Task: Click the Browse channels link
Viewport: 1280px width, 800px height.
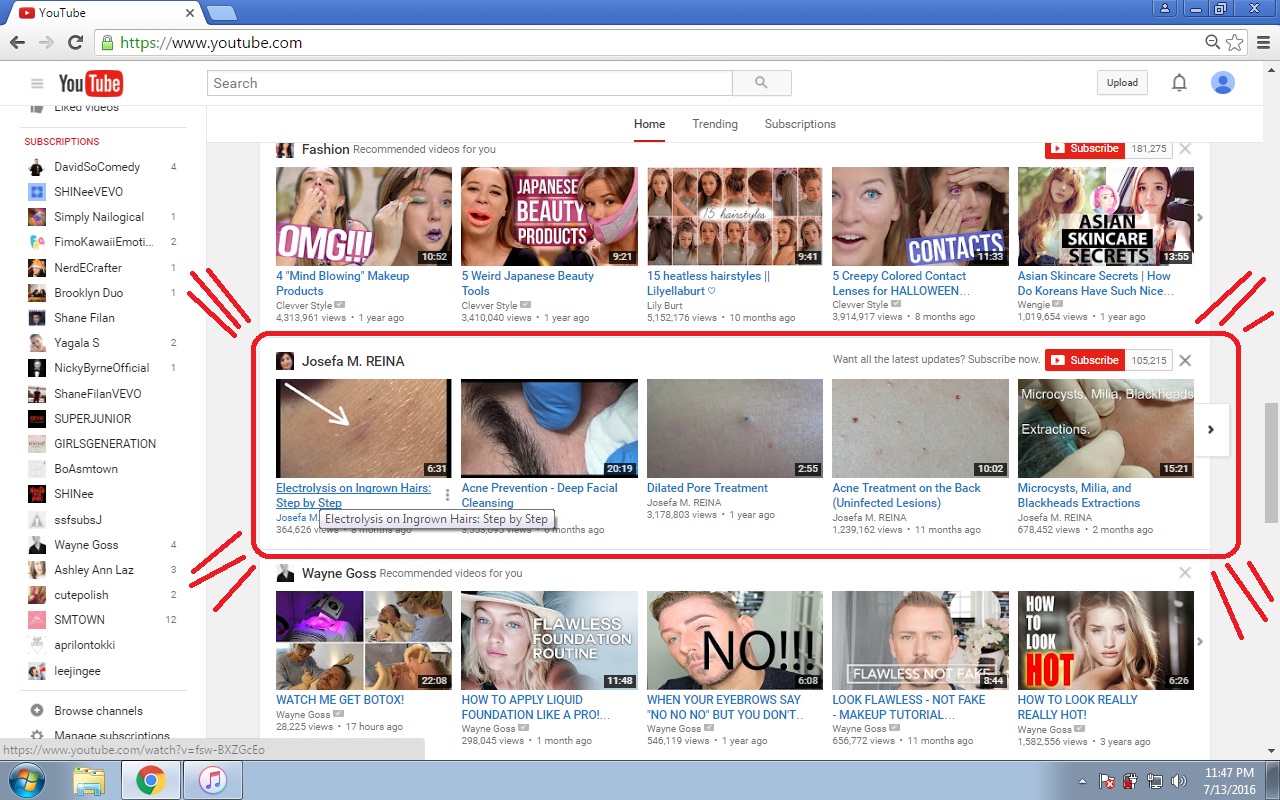Action: pyautogui.click(x=98, y=711)
